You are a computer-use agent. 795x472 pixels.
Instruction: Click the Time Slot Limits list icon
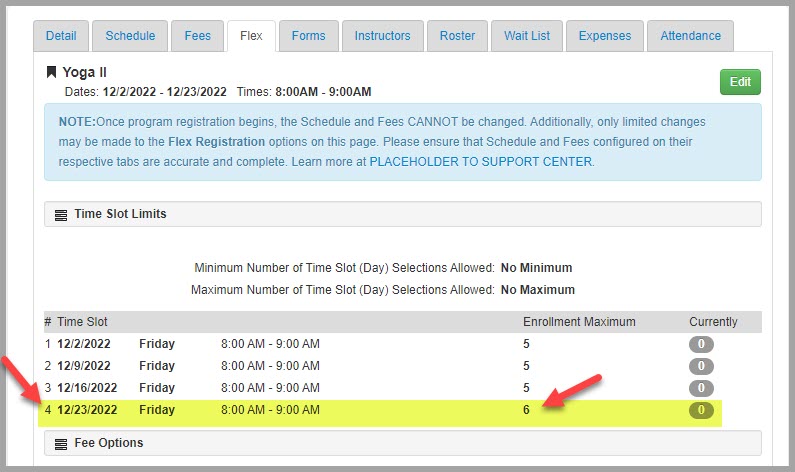pyautogui.click(x=61, y=215)
